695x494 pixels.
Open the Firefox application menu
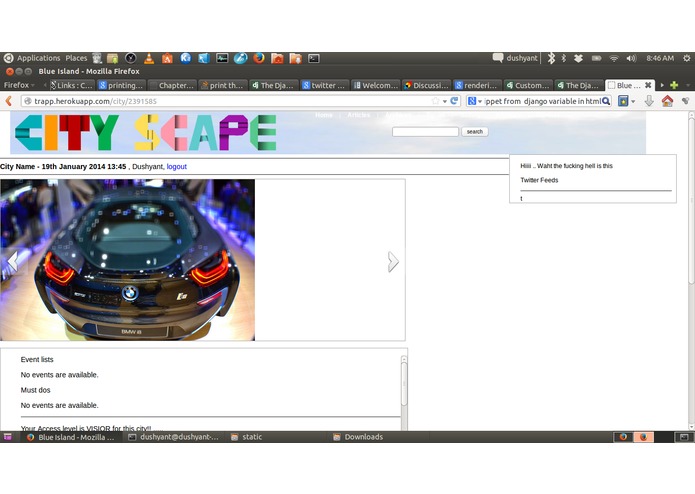pyautogui.click(x=19, y=85)
